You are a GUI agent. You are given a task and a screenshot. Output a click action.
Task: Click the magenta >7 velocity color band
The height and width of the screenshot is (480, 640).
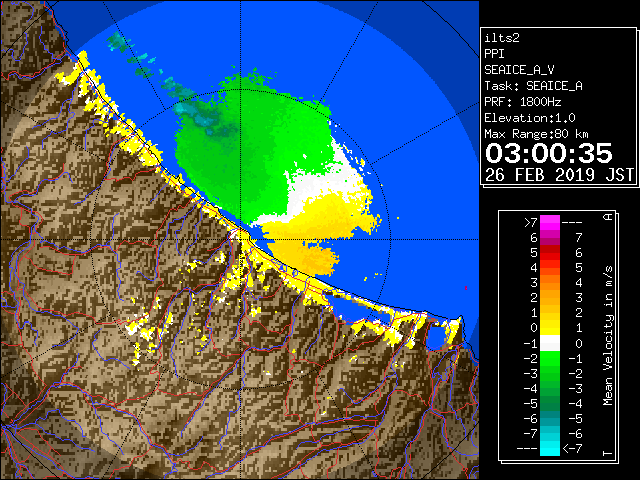(x=550, y=223)
